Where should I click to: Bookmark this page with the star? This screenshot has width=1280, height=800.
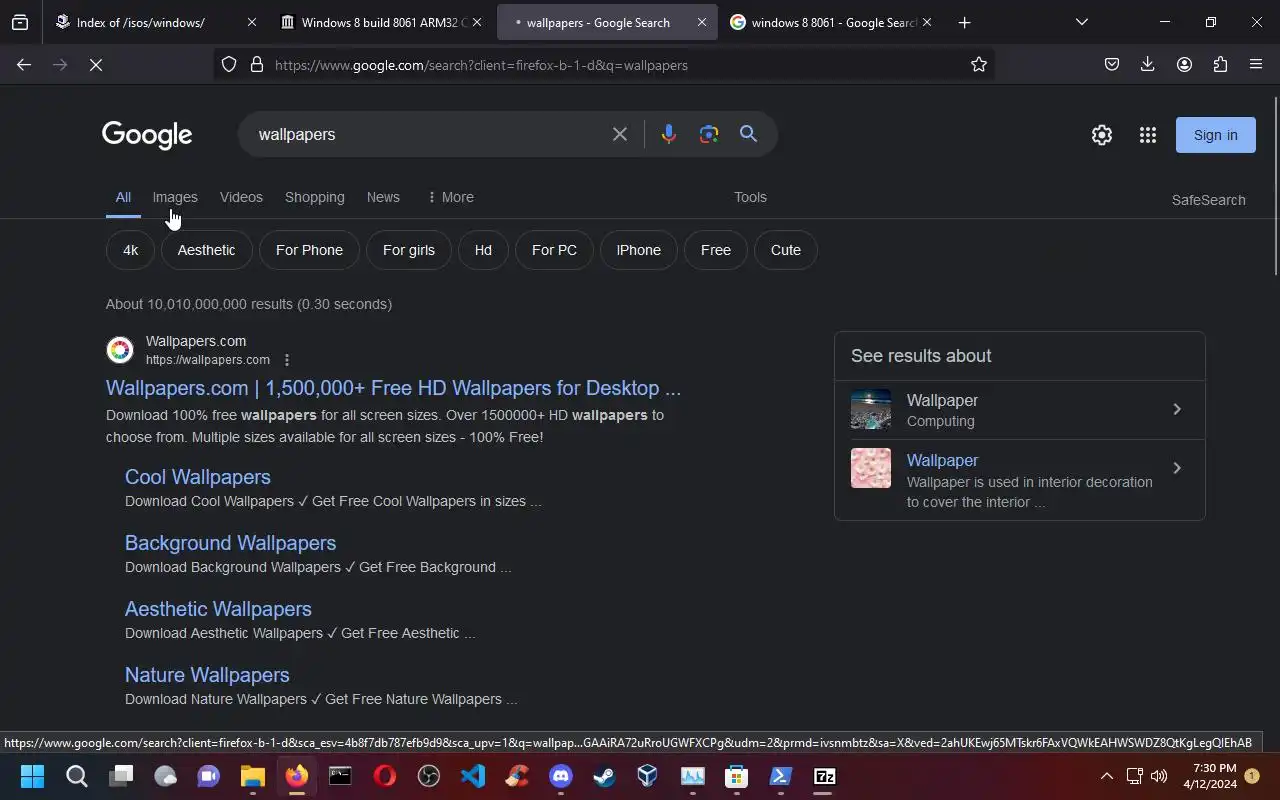[x=979, y=65]
